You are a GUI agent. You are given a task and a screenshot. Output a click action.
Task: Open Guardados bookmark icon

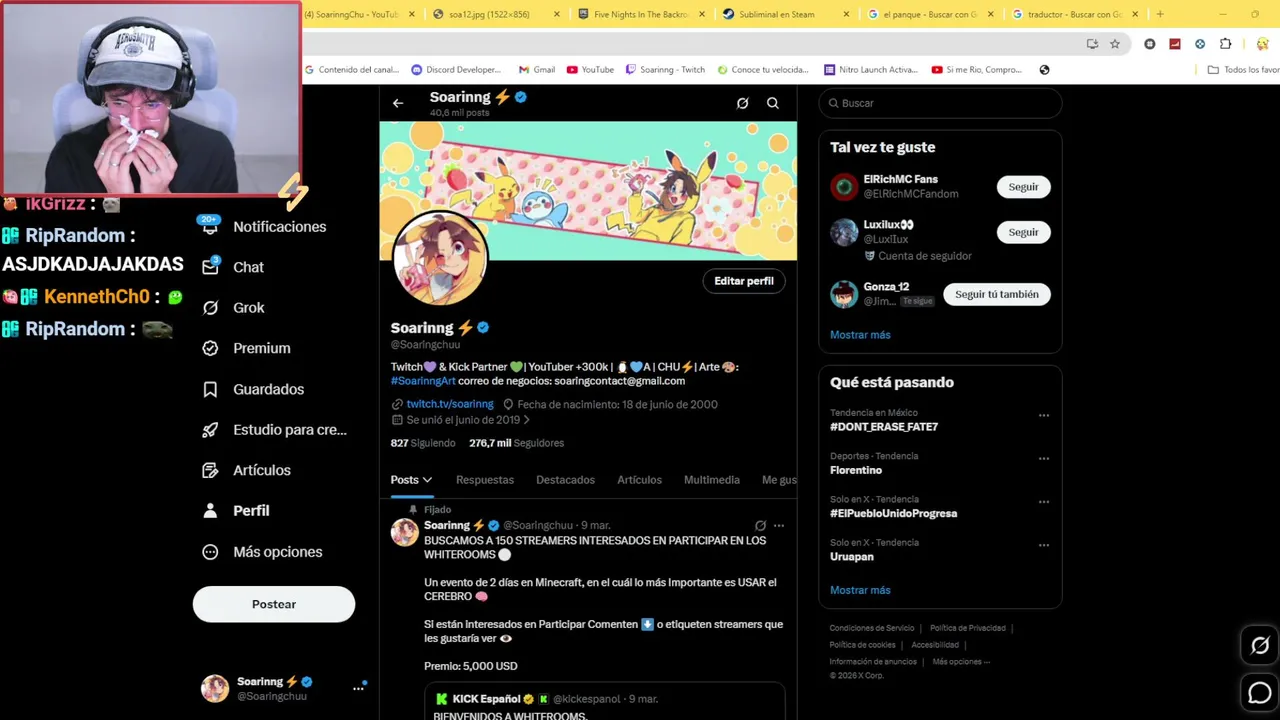tap(210, 389)
